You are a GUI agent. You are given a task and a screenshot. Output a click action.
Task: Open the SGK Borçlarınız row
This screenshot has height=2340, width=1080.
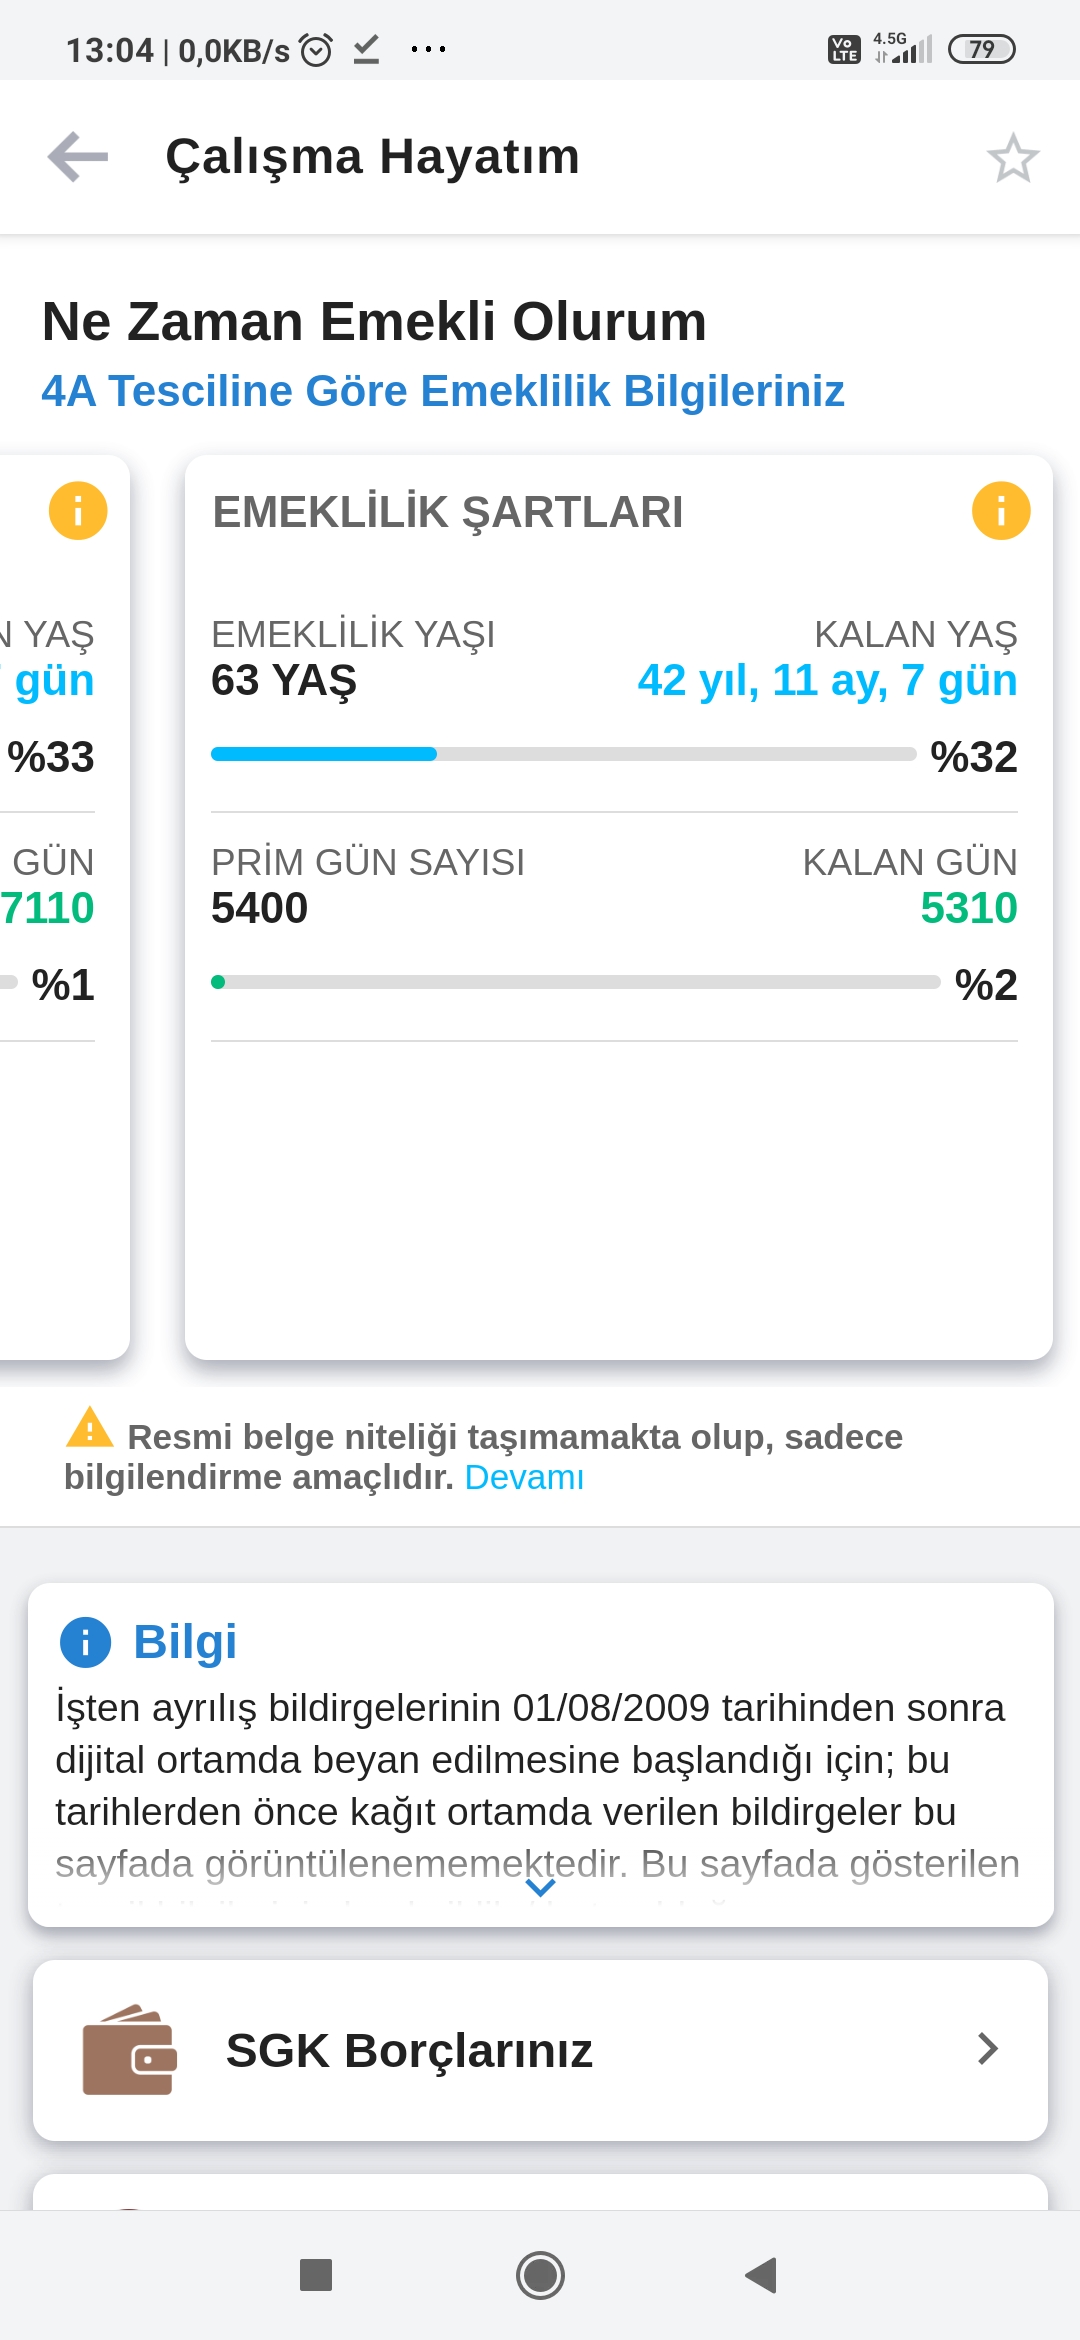pyautogui.click(x=540, y=2050)
